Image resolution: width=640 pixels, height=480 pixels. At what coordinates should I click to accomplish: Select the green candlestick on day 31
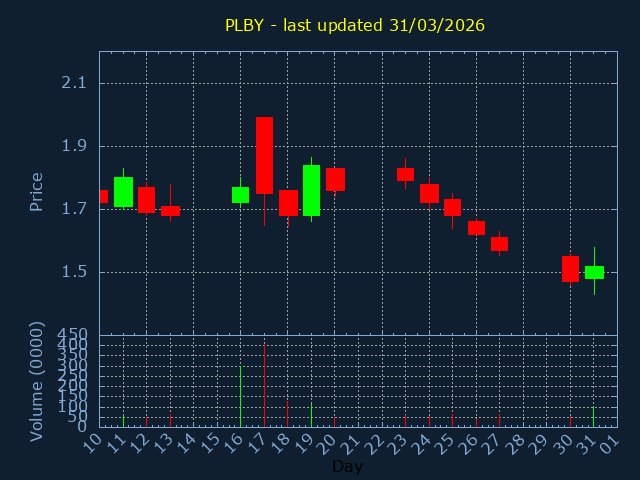click(x=594, y=272)
